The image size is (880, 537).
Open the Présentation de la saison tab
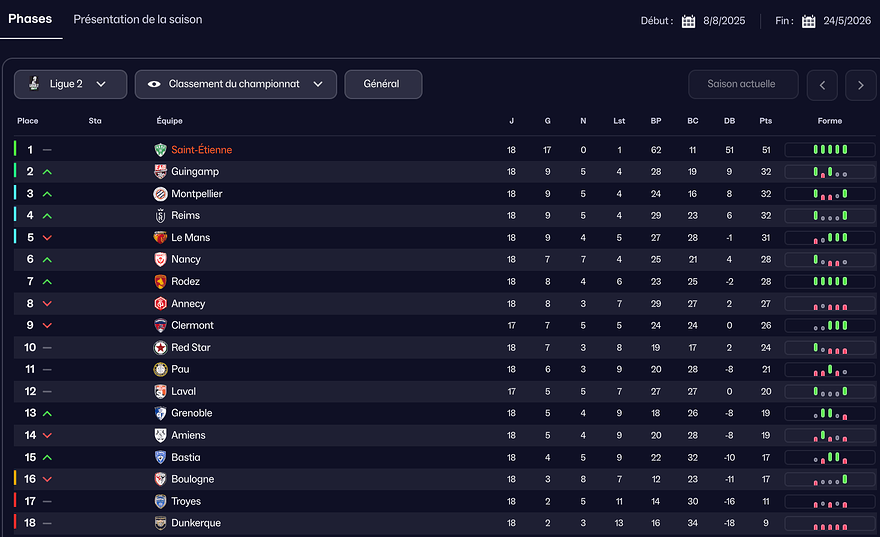point(138,20)
